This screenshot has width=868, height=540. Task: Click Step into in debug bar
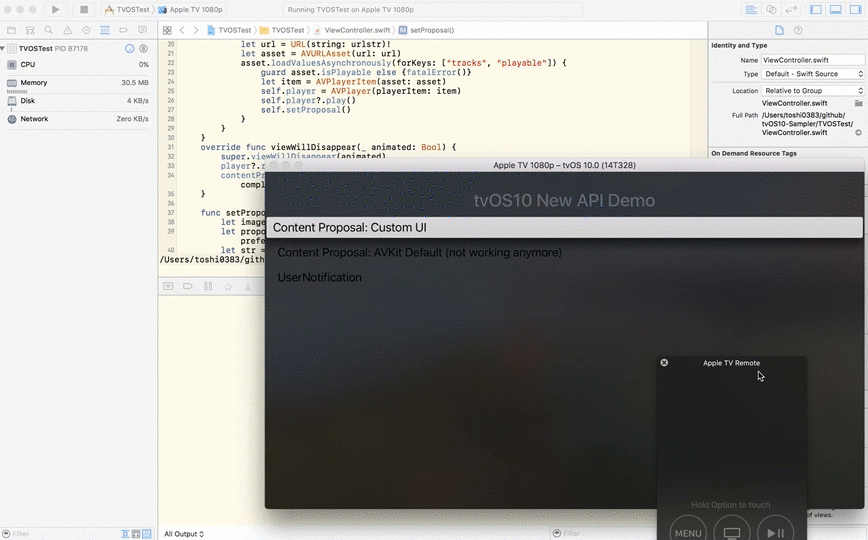pos(248,286)
